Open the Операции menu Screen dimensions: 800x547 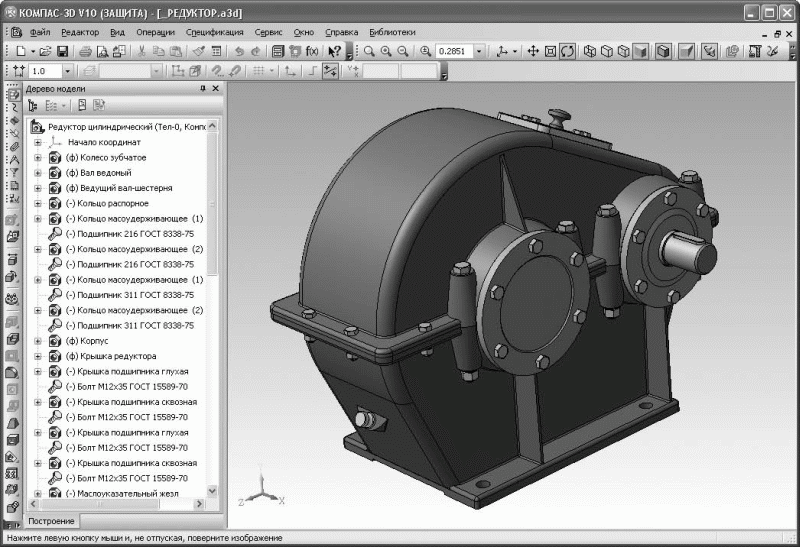point(155,32)
